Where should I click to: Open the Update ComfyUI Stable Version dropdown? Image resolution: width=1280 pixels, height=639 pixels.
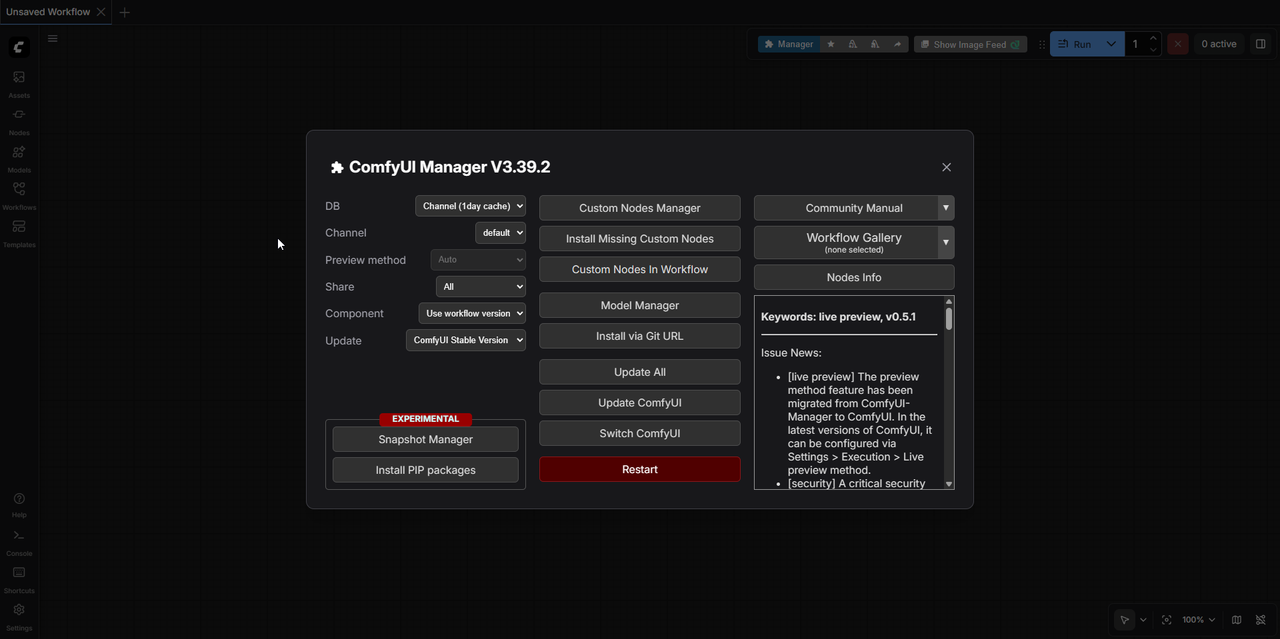(466, 340)
